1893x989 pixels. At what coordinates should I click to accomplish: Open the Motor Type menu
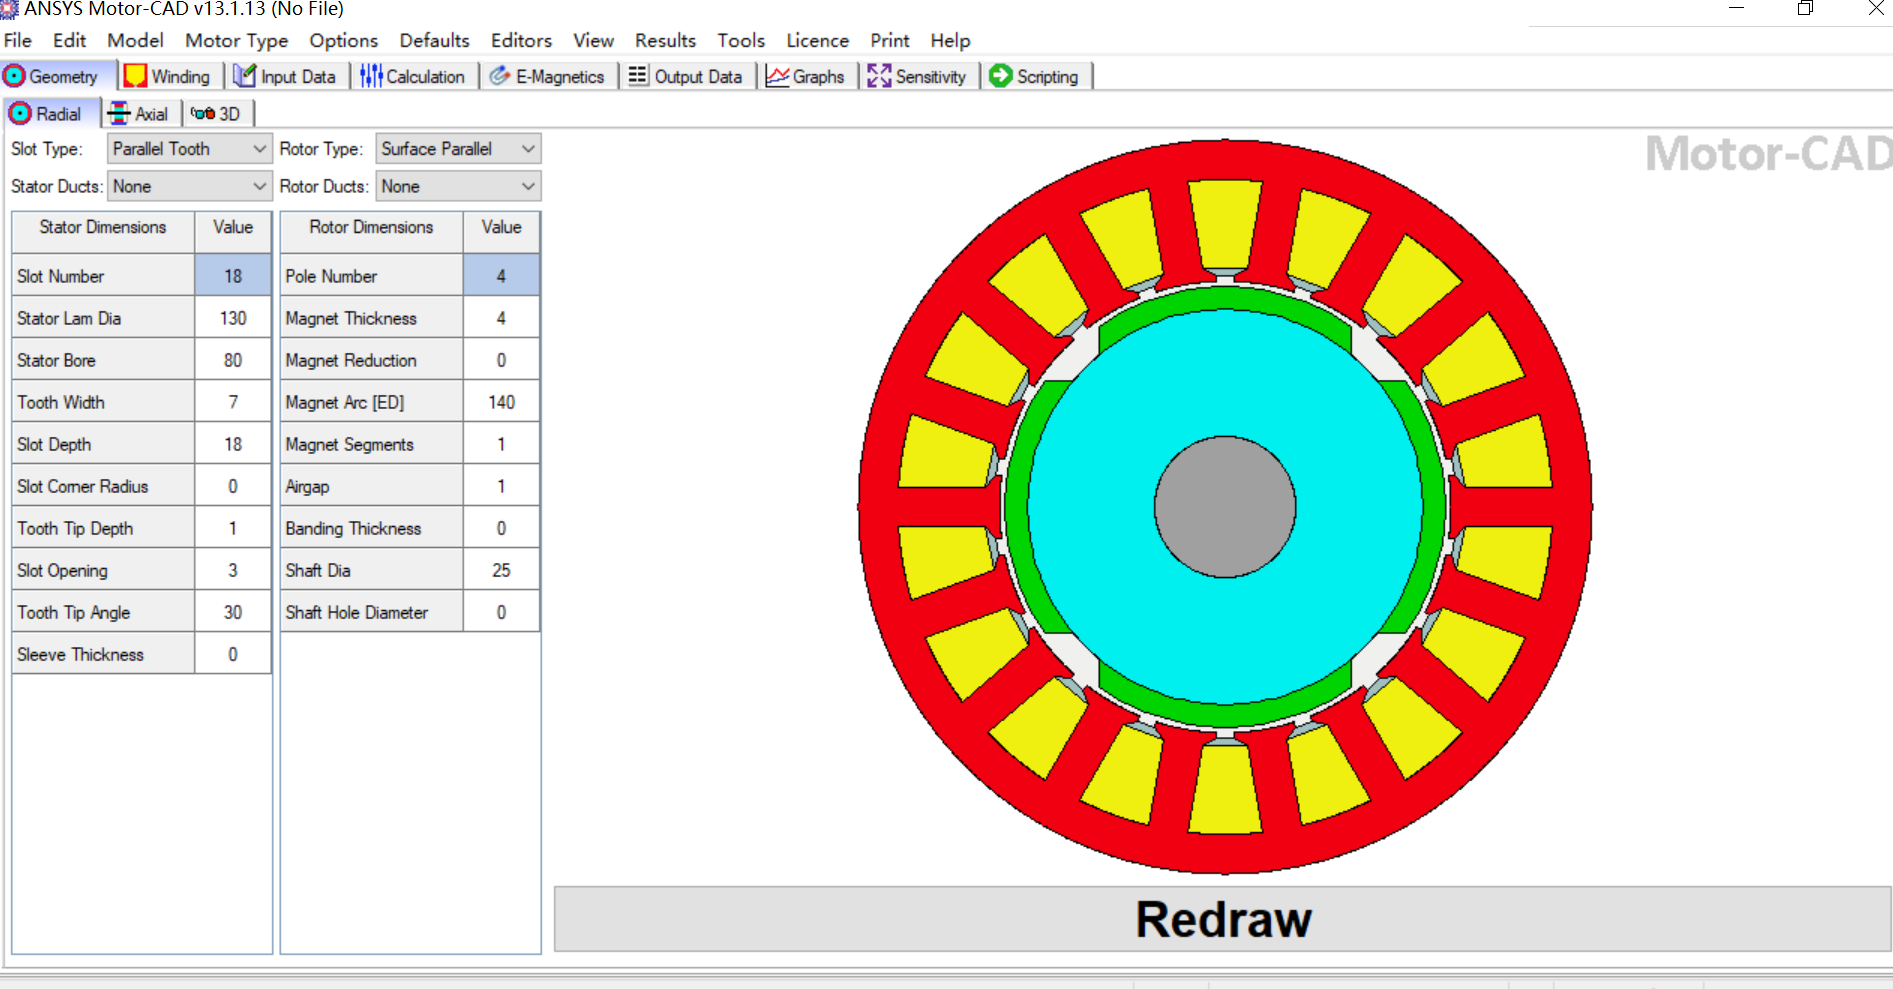(x=236, y=41)
